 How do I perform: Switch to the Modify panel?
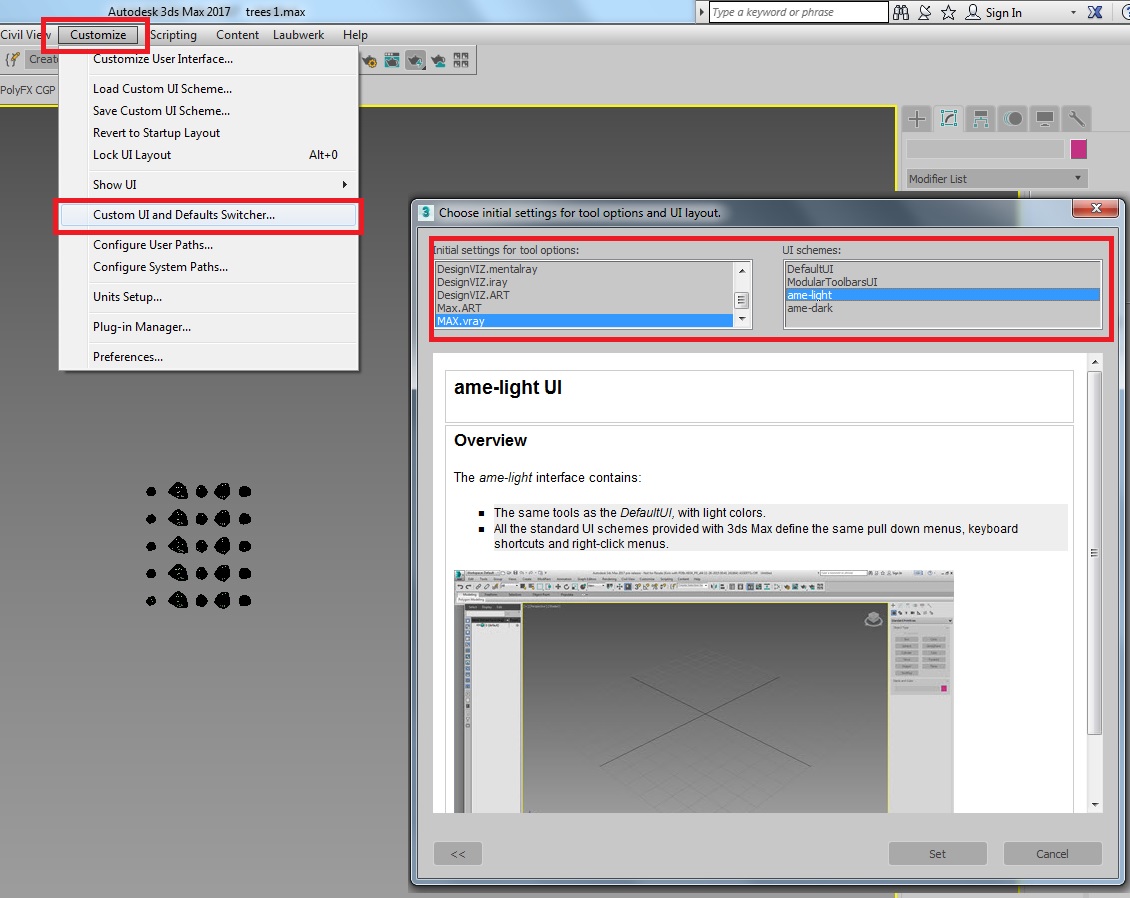(948, 118)
